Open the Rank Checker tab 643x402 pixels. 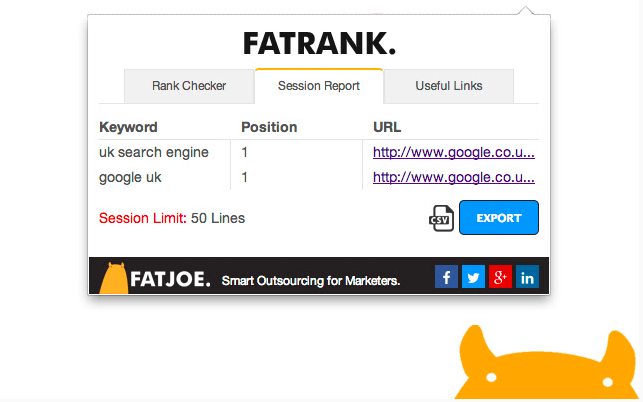189,86
